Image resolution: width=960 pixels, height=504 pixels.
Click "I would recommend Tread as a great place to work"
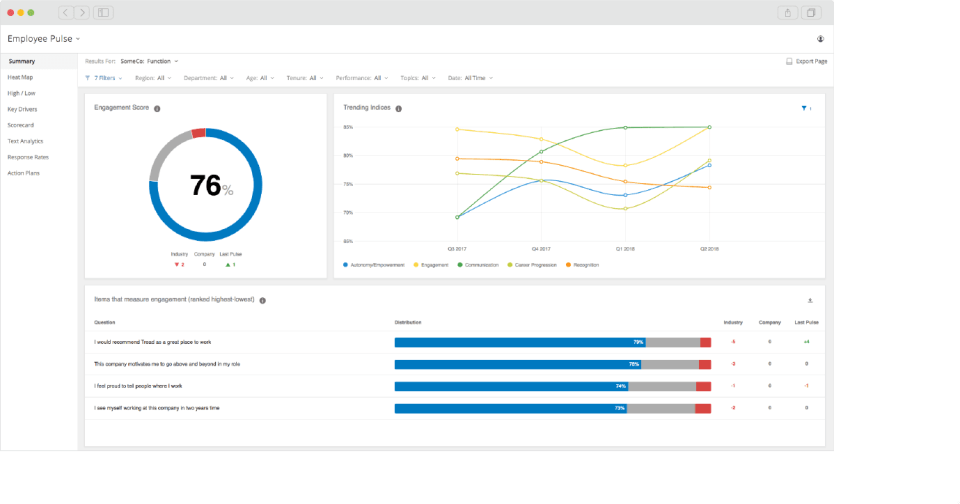[152, 342]
